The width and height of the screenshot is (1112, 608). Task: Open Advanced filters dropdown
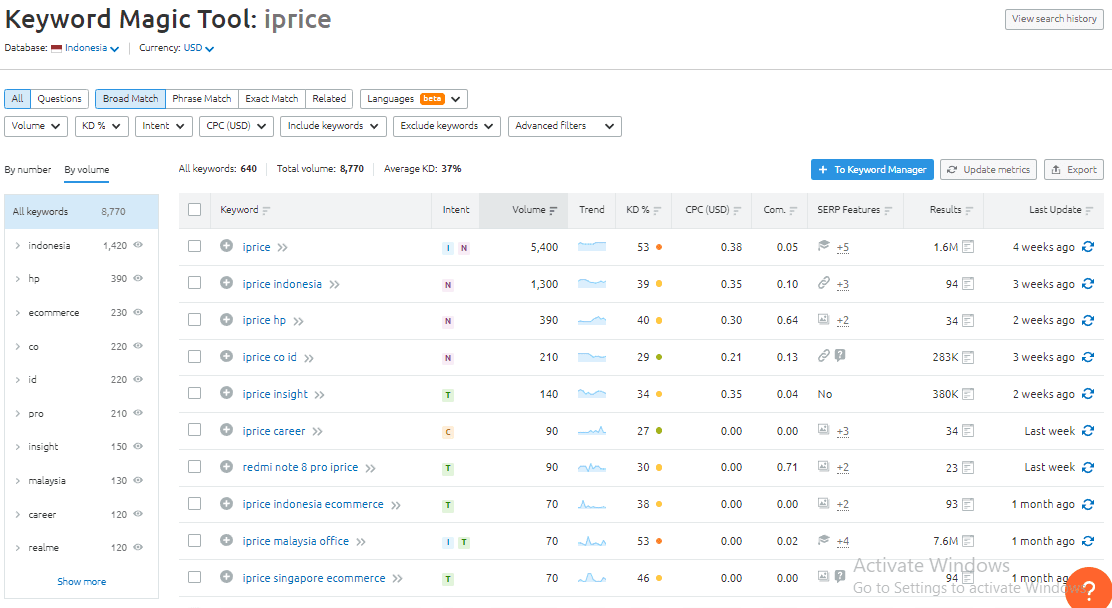point(565,126)
